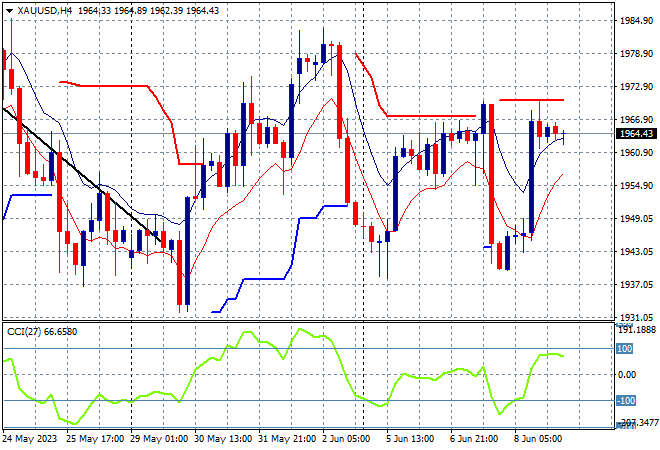The width and height of the screenshot is (660, 450).
Task: Click the OHLC values 1964.33 1964.89 1962.39 1964.43
Action: coord(149,11)
